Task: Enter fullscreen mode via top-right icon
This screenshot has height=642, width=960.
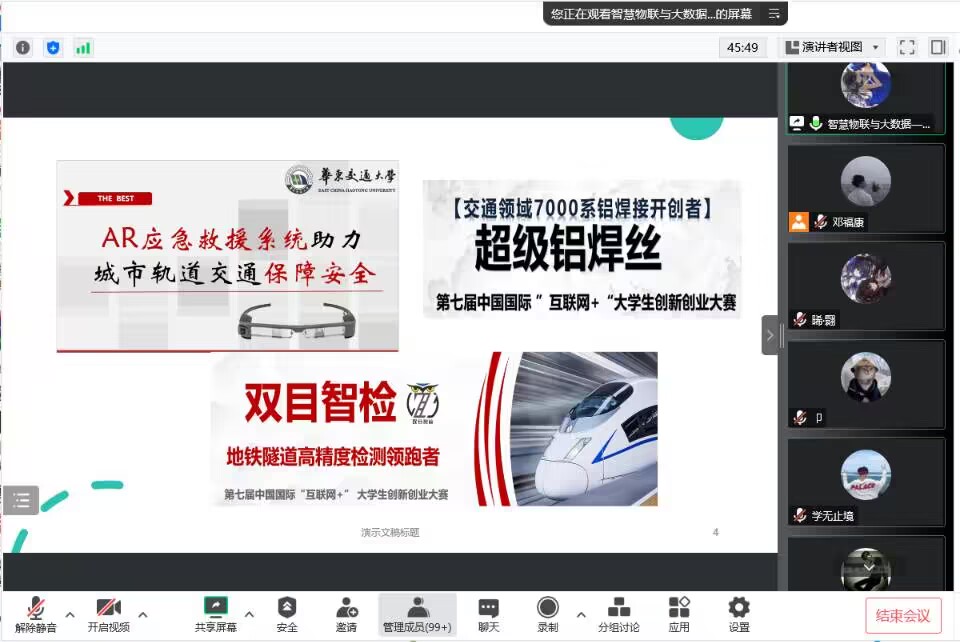Action: 907,47
